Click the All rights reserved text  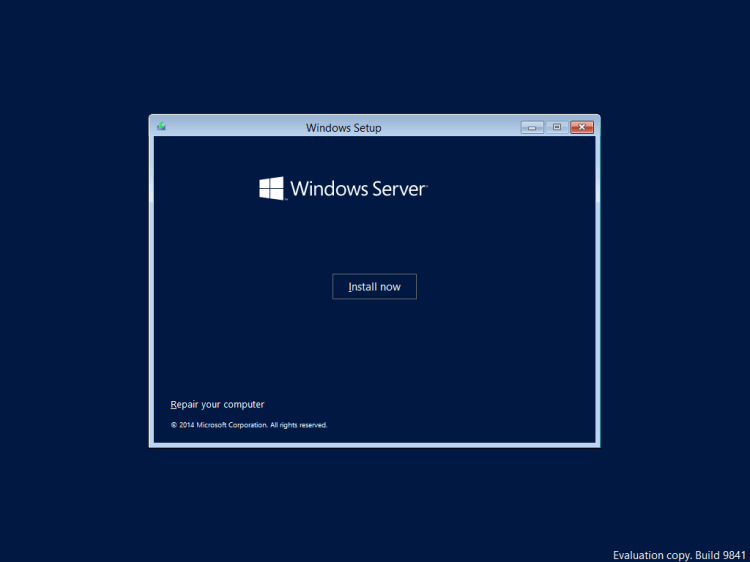point(299,425)
